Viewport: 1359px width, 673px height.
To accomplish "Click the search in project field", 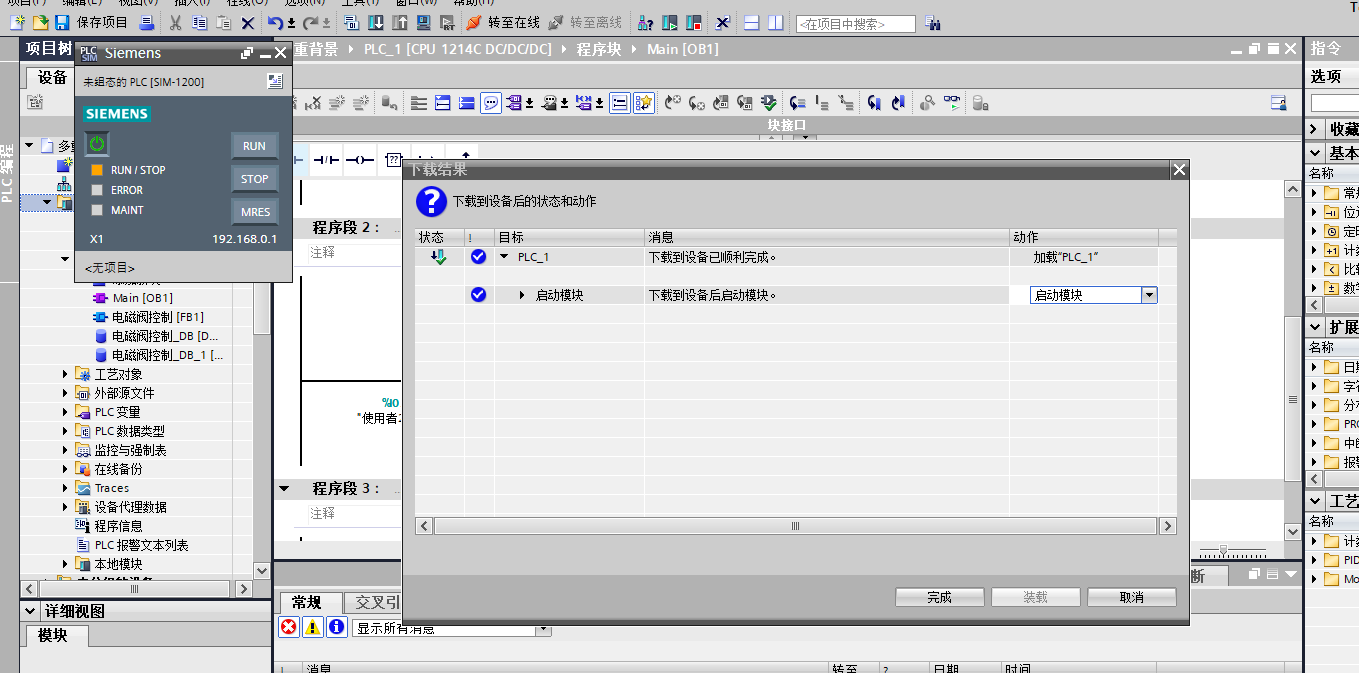I will tap(855, 23).
